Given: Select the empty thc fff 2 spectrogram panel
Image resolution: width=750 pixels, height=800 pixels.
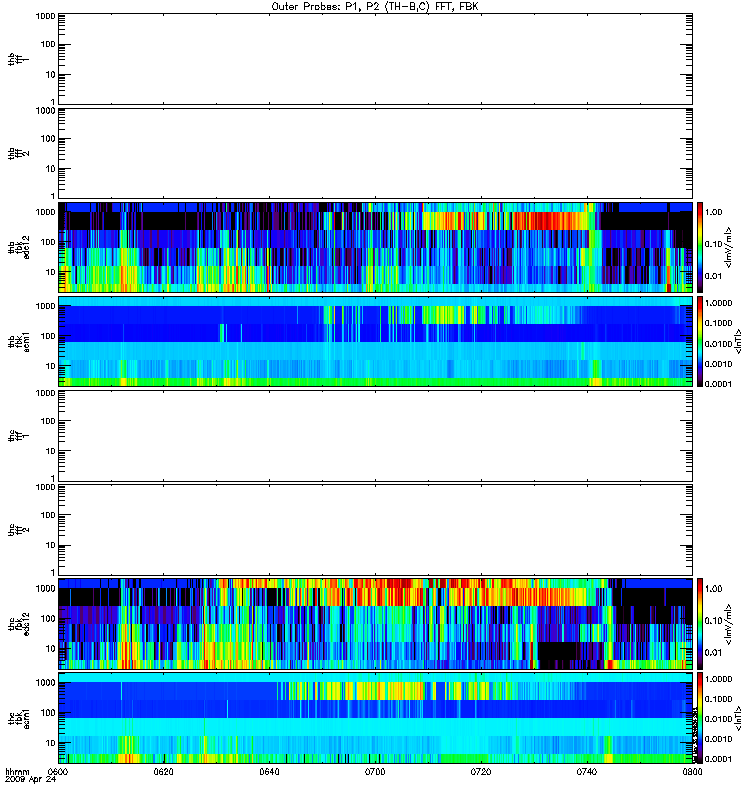Looking at the screenshot, I should (376, 530).
